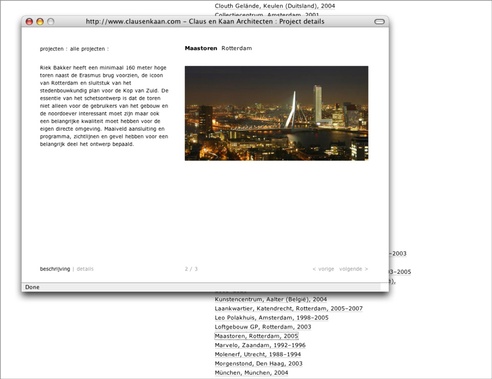The image size is (492, 379).
Task: Select the 'beschrijving' tab
Action: coord(55,269)
